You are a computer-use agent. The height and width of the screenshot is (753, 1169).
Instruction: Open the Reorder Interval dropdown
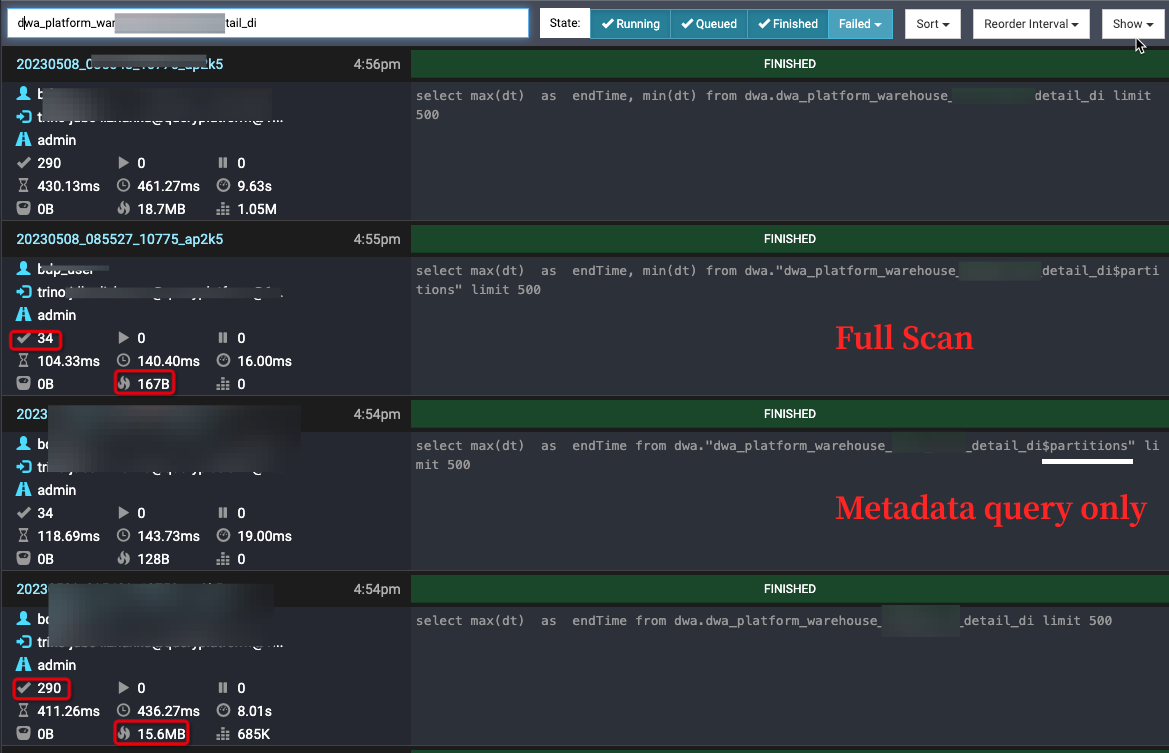[x=1030, y=24]
